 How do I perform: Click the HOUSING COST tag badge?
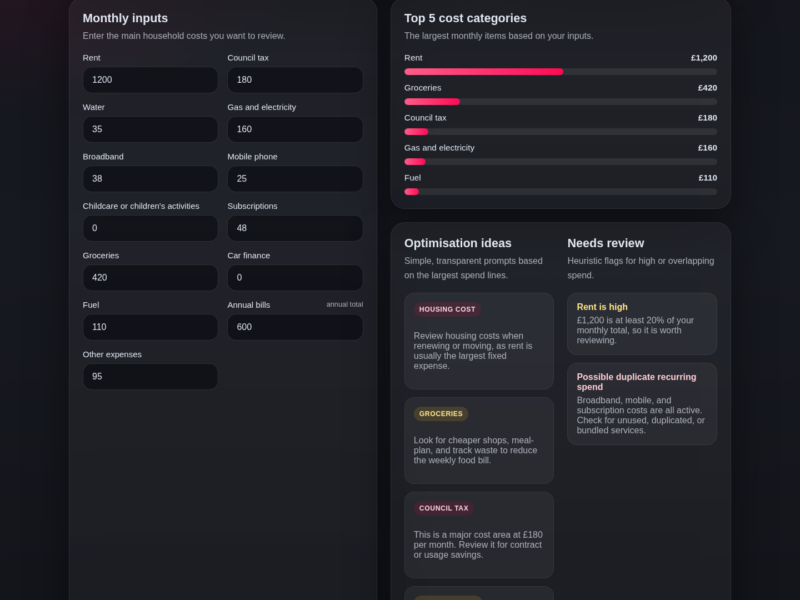click(x=447, y=309)
